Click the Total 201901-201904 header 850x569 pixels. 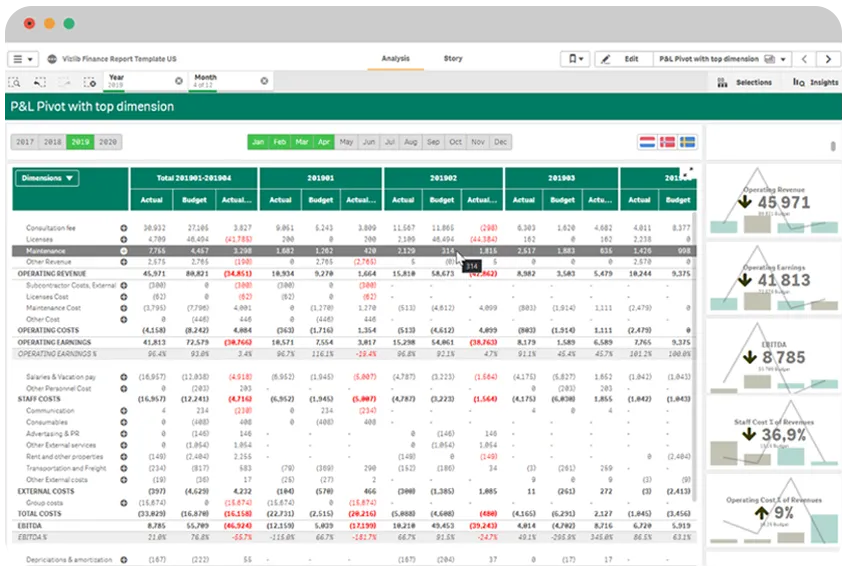[x=194, y=178]
